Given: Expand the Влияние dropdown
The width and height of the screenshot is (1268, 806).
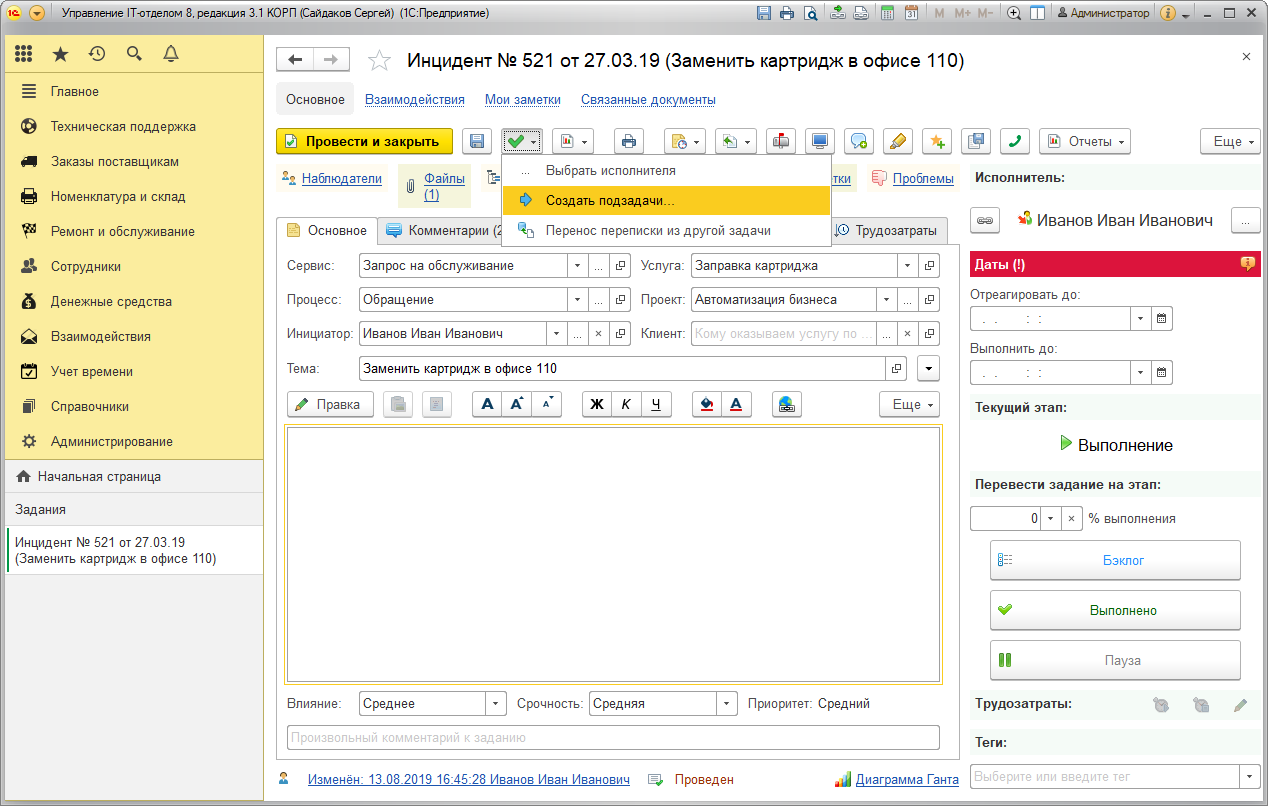Looking at the screenshot, I should [496, 704].
